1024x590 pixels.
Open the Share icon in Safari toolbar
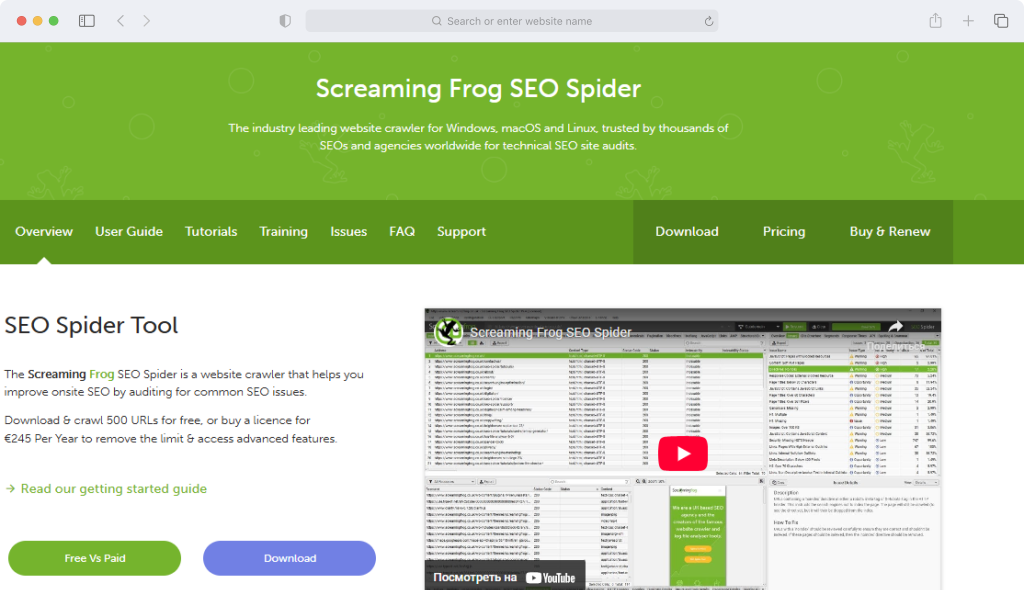[935, 20]
